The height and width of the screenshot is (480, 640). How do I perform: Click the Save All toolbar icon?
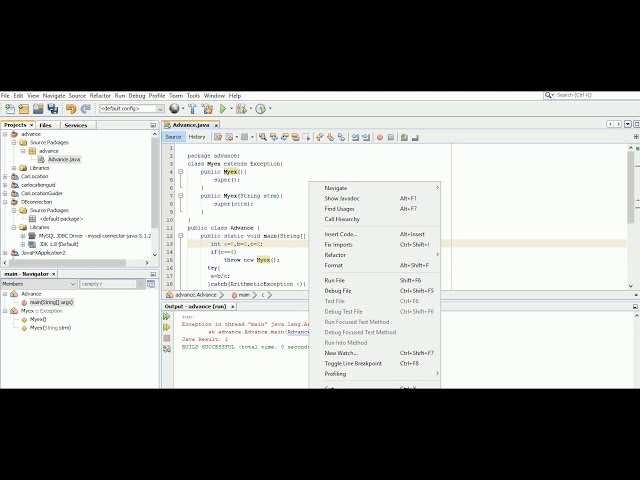[53, 109]
